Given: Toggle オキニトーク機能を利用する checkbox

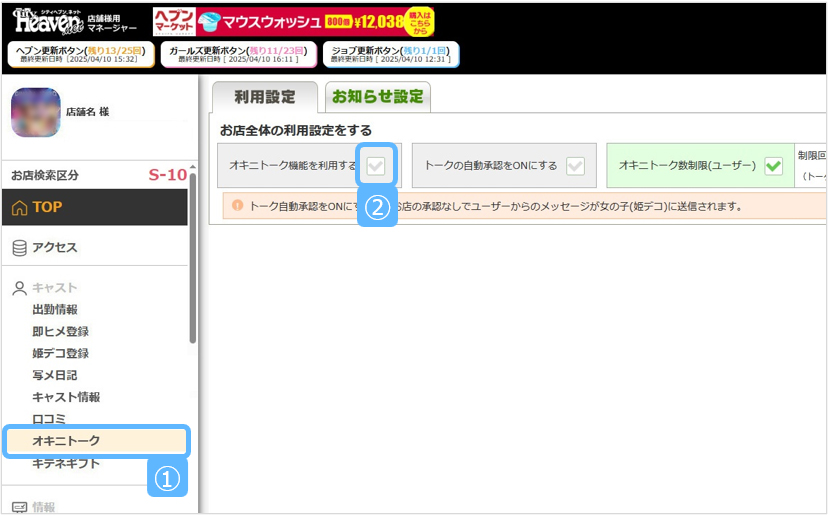Looking at the screenshot, I should pyautogui.click(x=376, y=166).
